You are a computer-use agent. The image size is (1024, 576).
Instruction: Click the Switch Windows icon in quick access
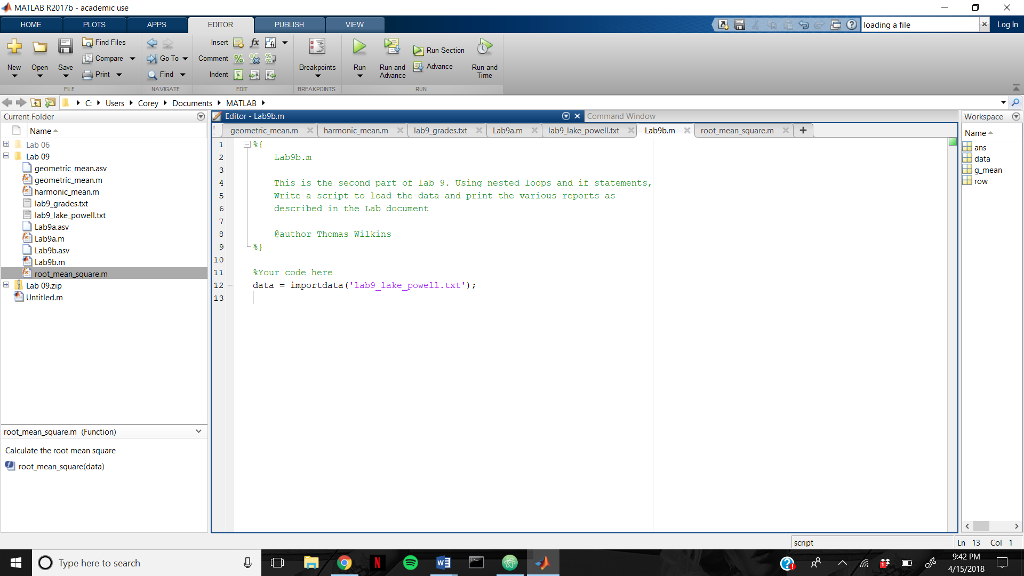click(x=835, y=25)
